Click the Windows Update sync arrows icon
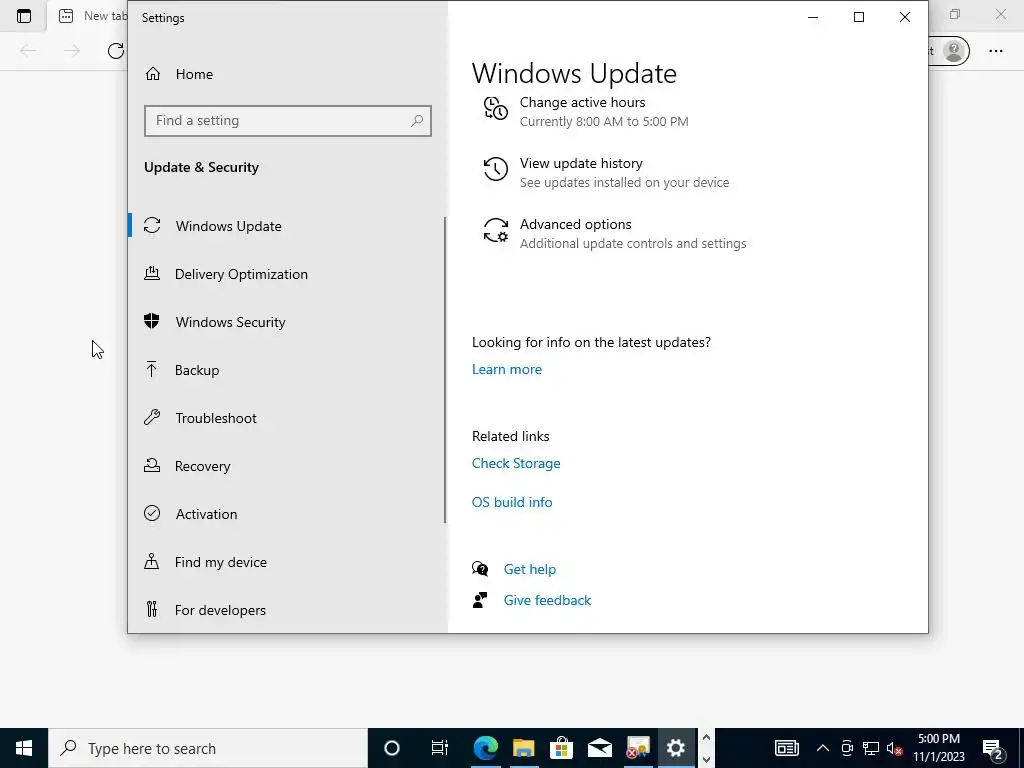Image resolution: width=1024 pixels, height=768 pixels. pos(152,225)
